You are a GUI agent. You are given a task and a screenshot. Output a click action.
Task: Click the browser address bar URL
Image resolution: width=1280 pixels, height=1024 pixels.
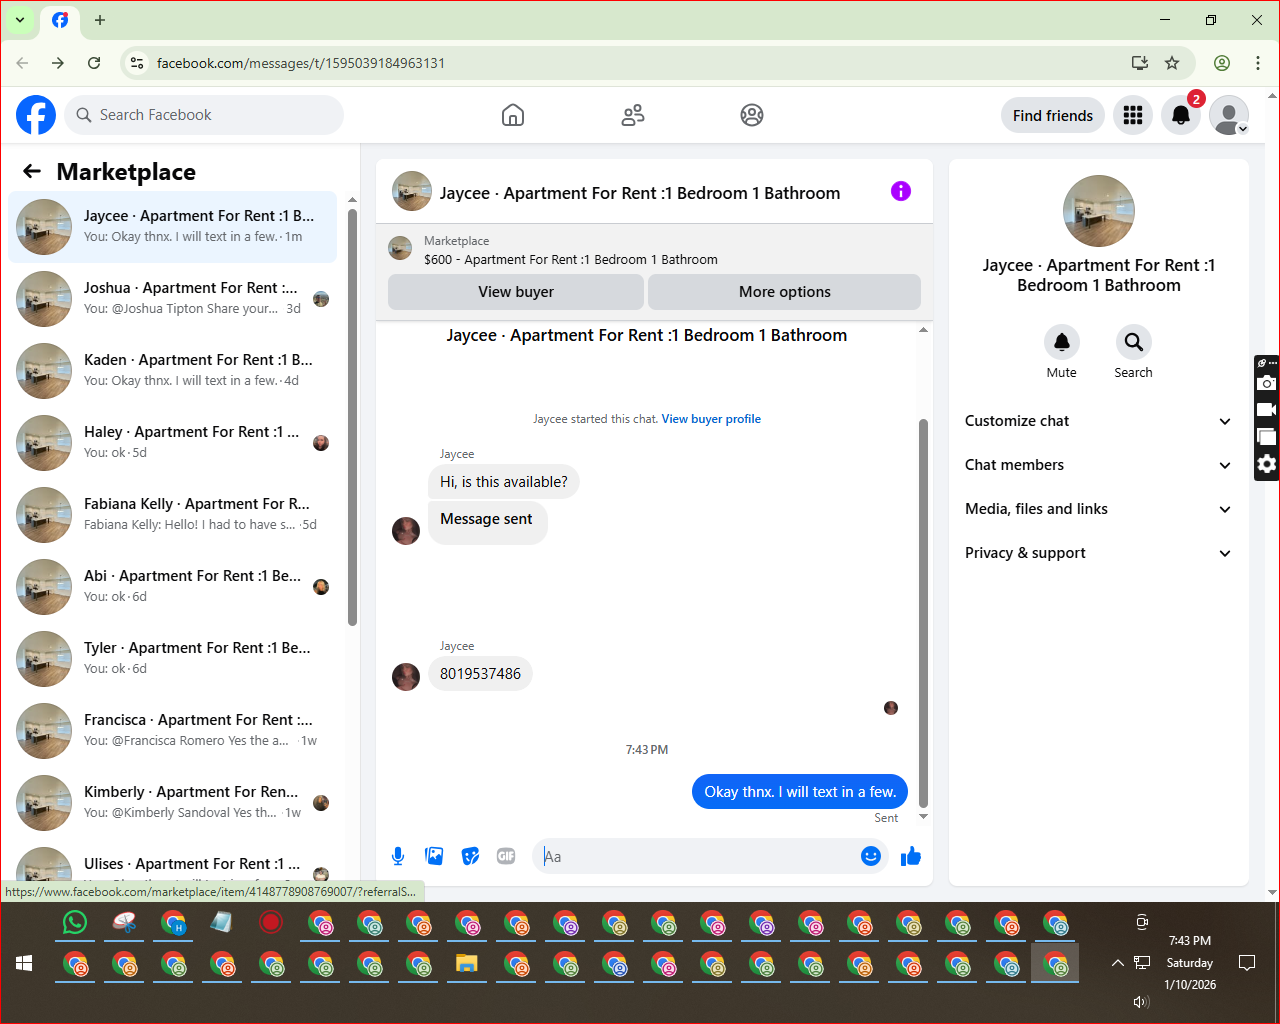[x=301, y=63]
